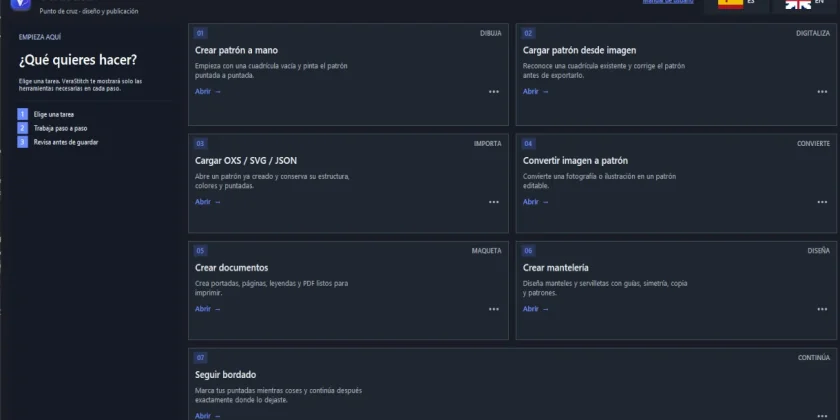Open more options for Crear mantelería
Image resolution: width=840 pixels, height=420 pixels.
tap(822, 309)
